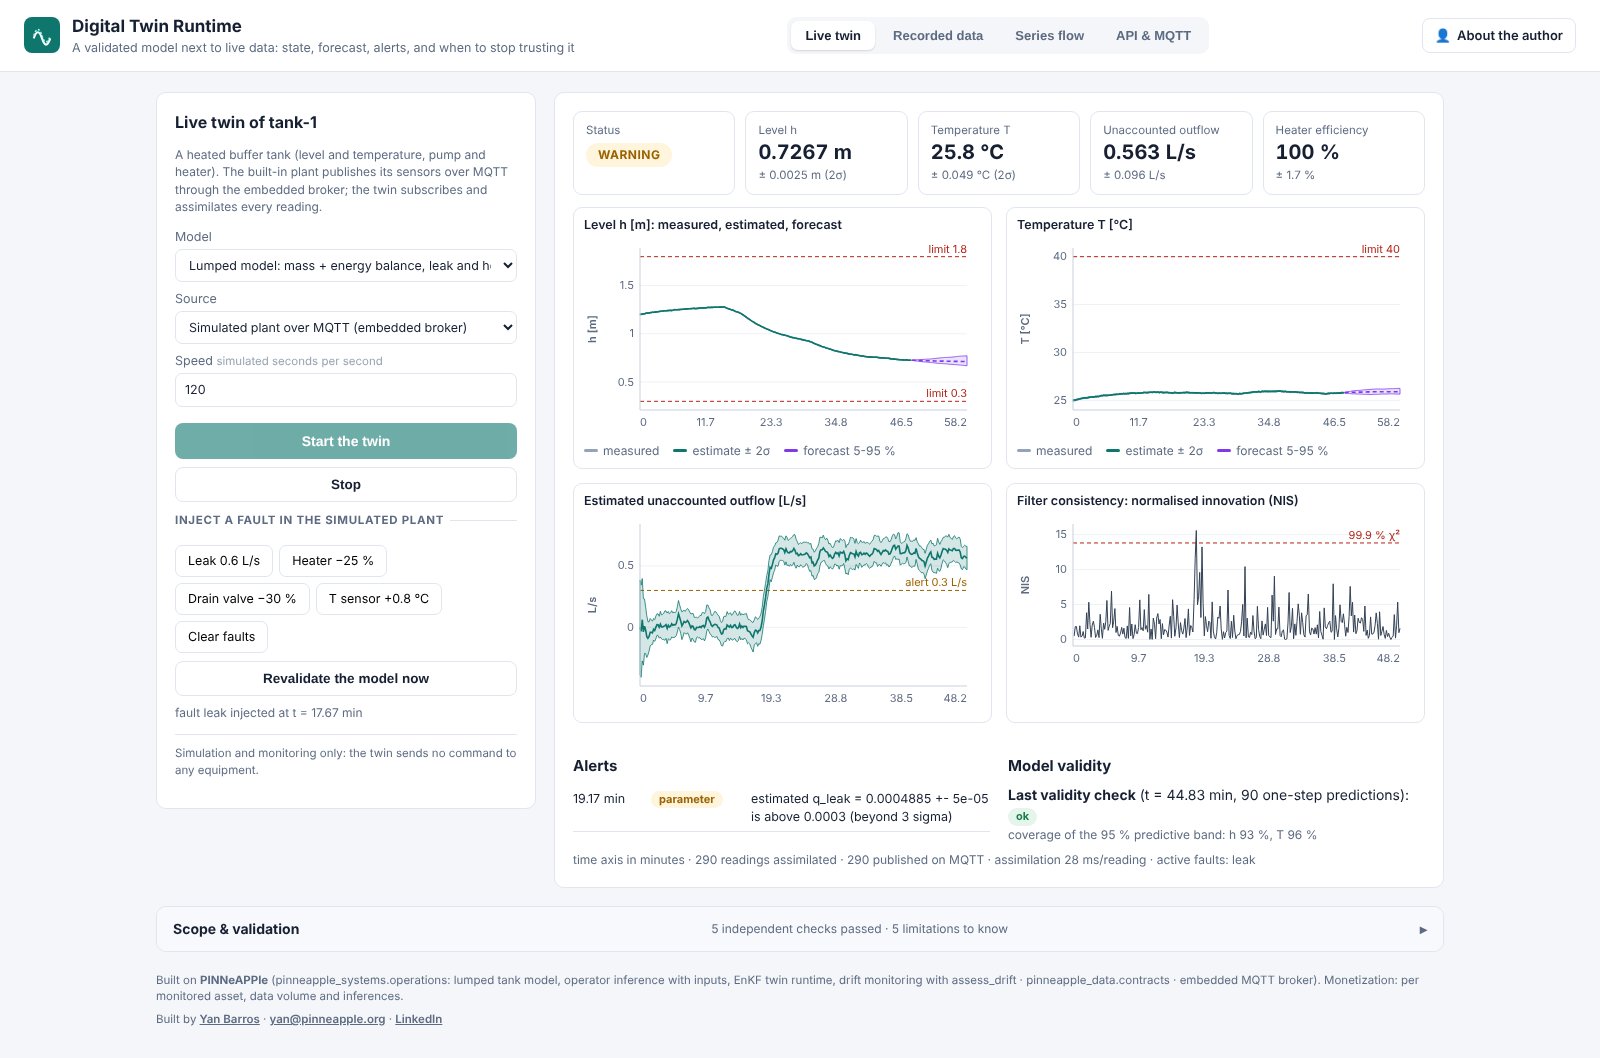Click the person icon in About the author

1442,35
